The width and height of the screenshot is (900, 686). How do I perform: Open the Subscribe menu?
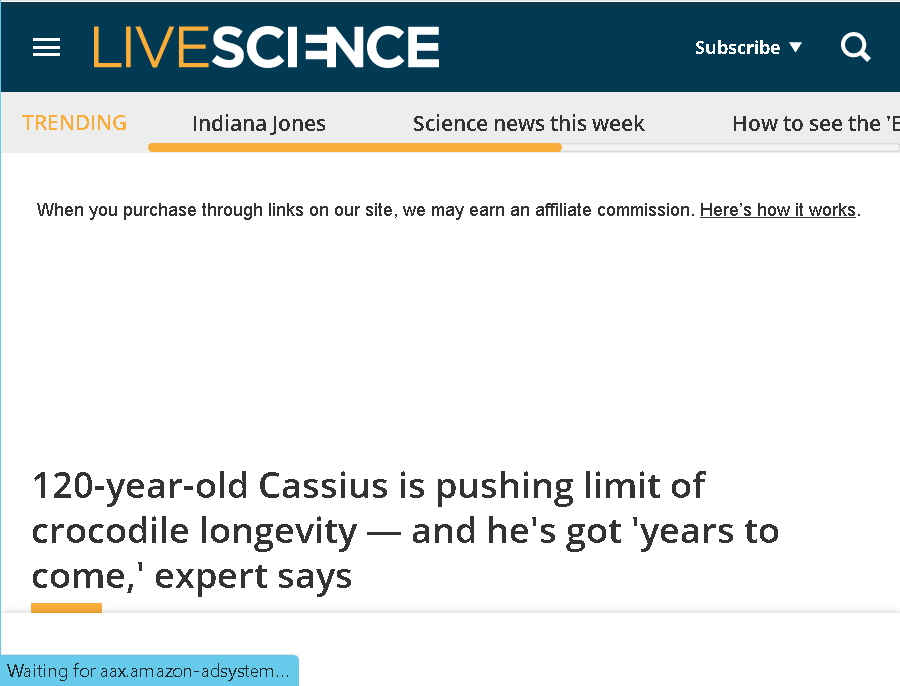(748, 47)
